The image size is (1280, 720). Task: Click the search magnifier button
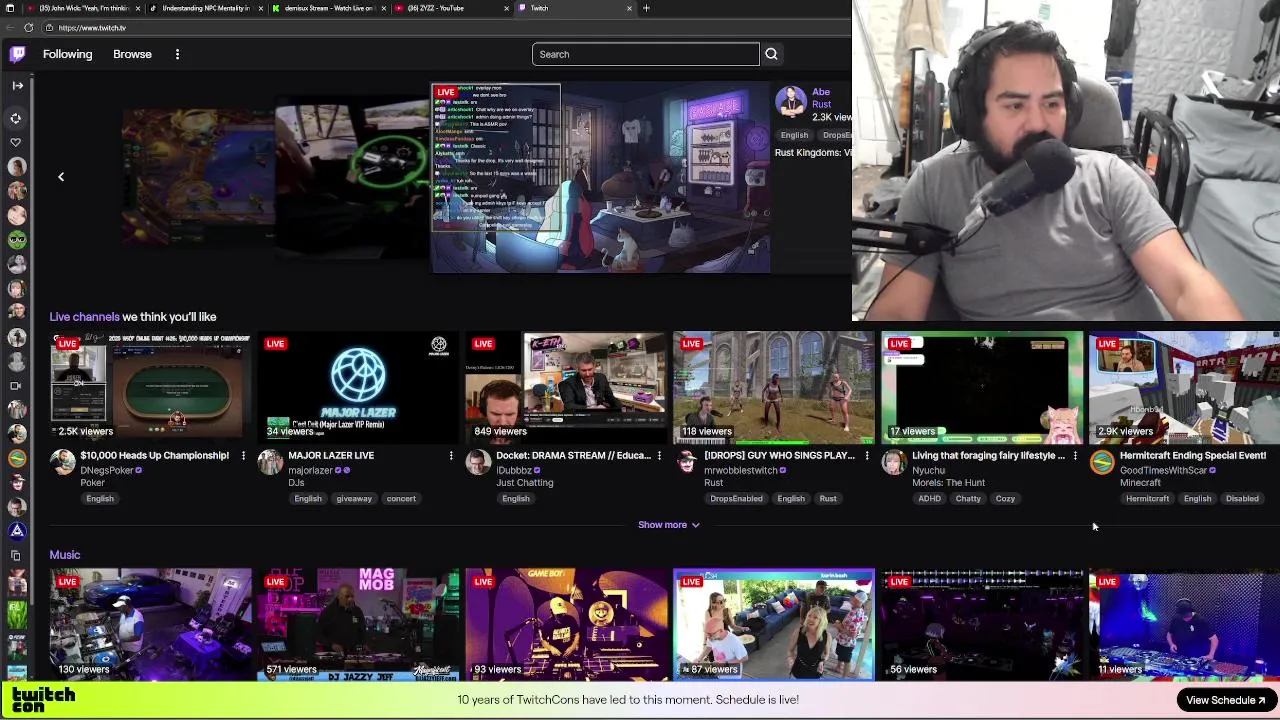pyautogui.click(x=771, y=54)
